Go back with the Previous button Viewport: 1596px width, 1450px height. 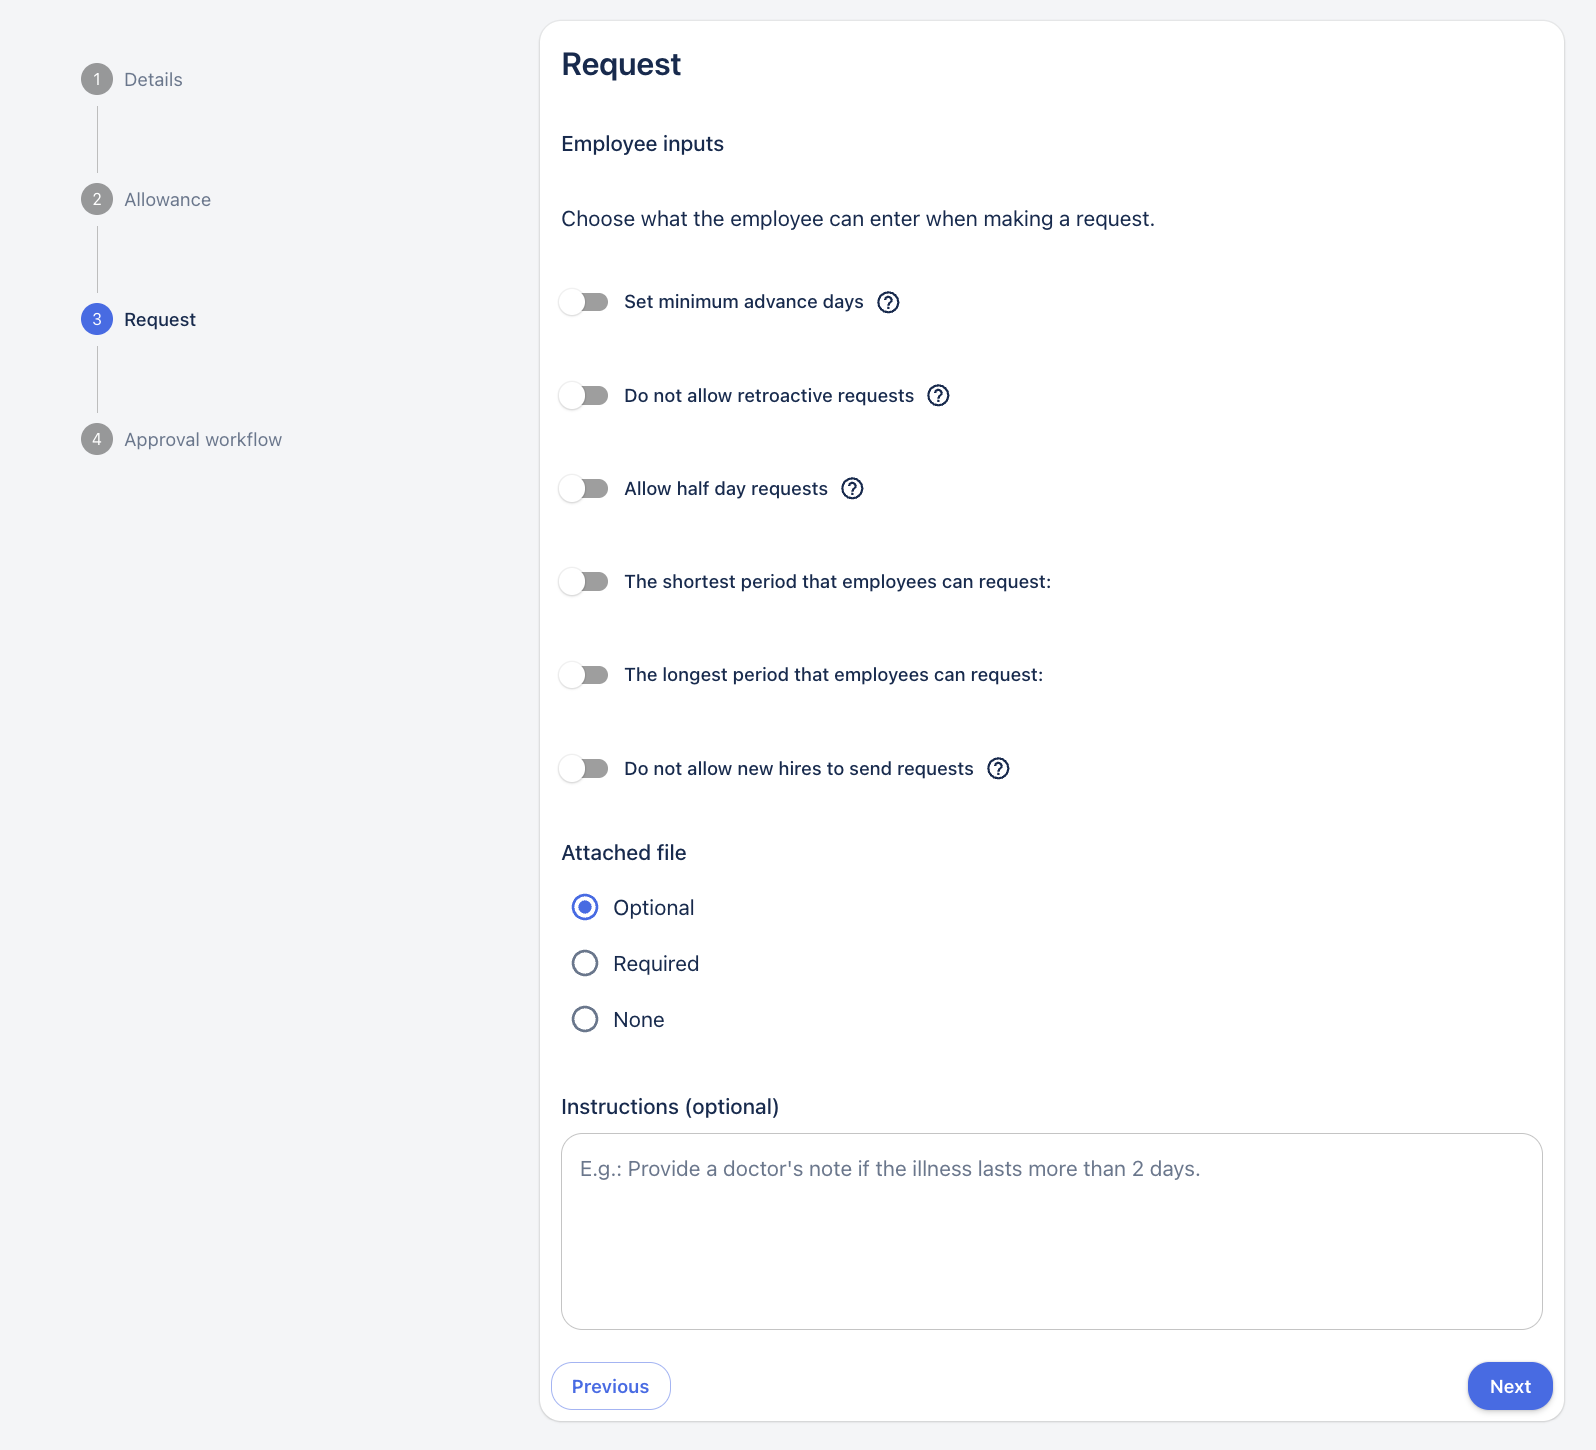[x=610, y=1386]
